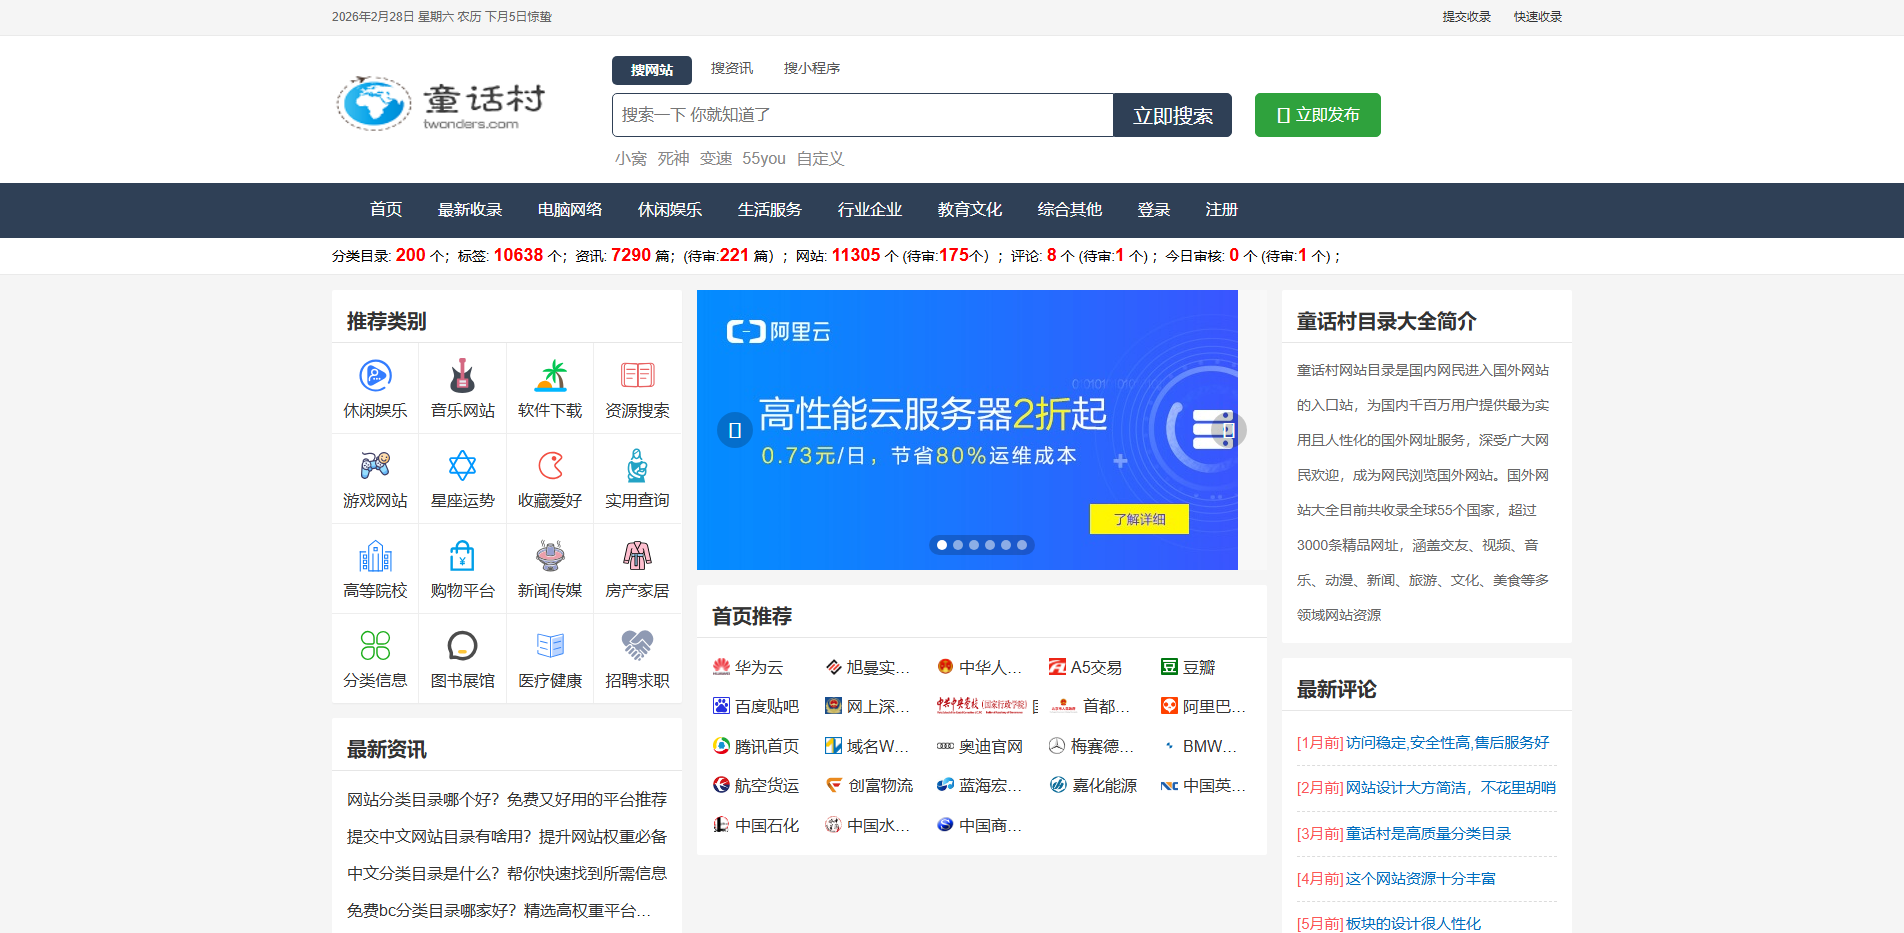The image size is (1904, 933).
Task: Expand the 综合其他 category menu
Action: tap(1069, 210)
